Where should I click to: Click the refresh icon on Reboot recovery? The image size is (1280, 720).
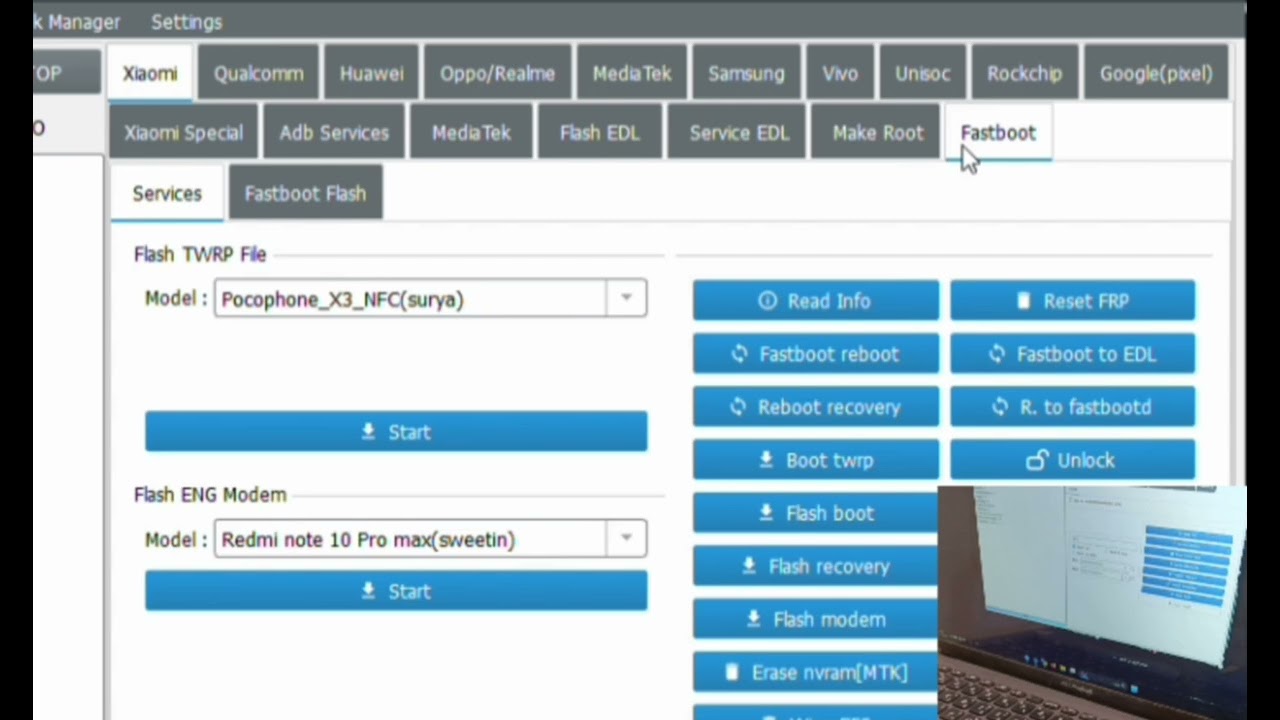tap(737, 407)
